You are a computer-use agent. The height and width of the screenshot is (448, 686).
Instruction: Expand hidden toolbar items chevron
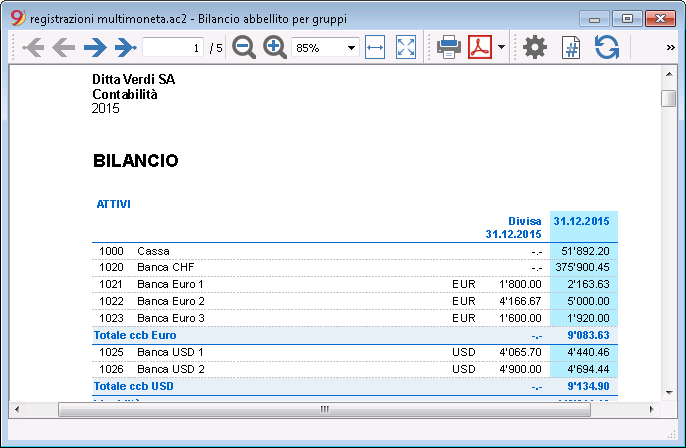pos(670,47)
